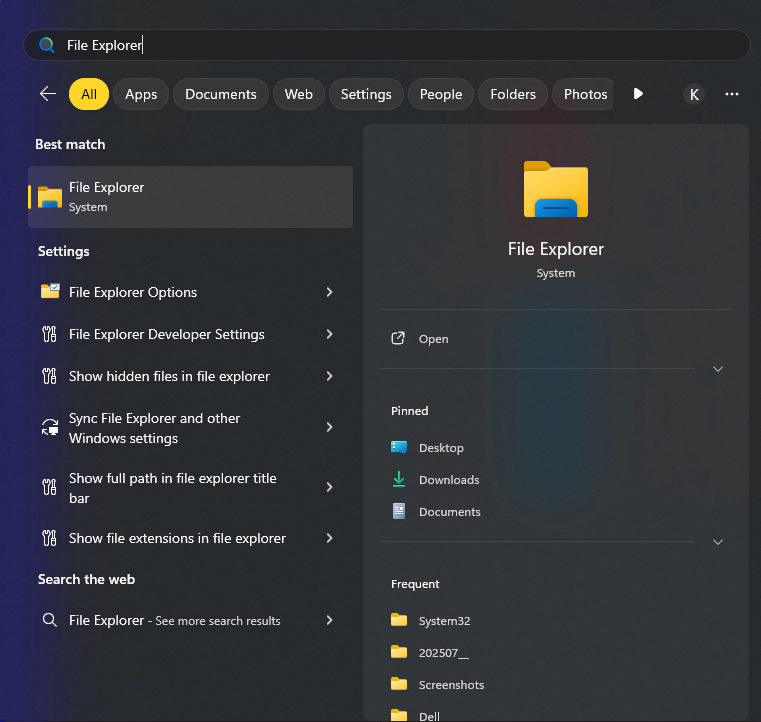Screen dimensions: 761x722
Task: Click the tools icon beside Show full path
Action: tap(50, 487)
